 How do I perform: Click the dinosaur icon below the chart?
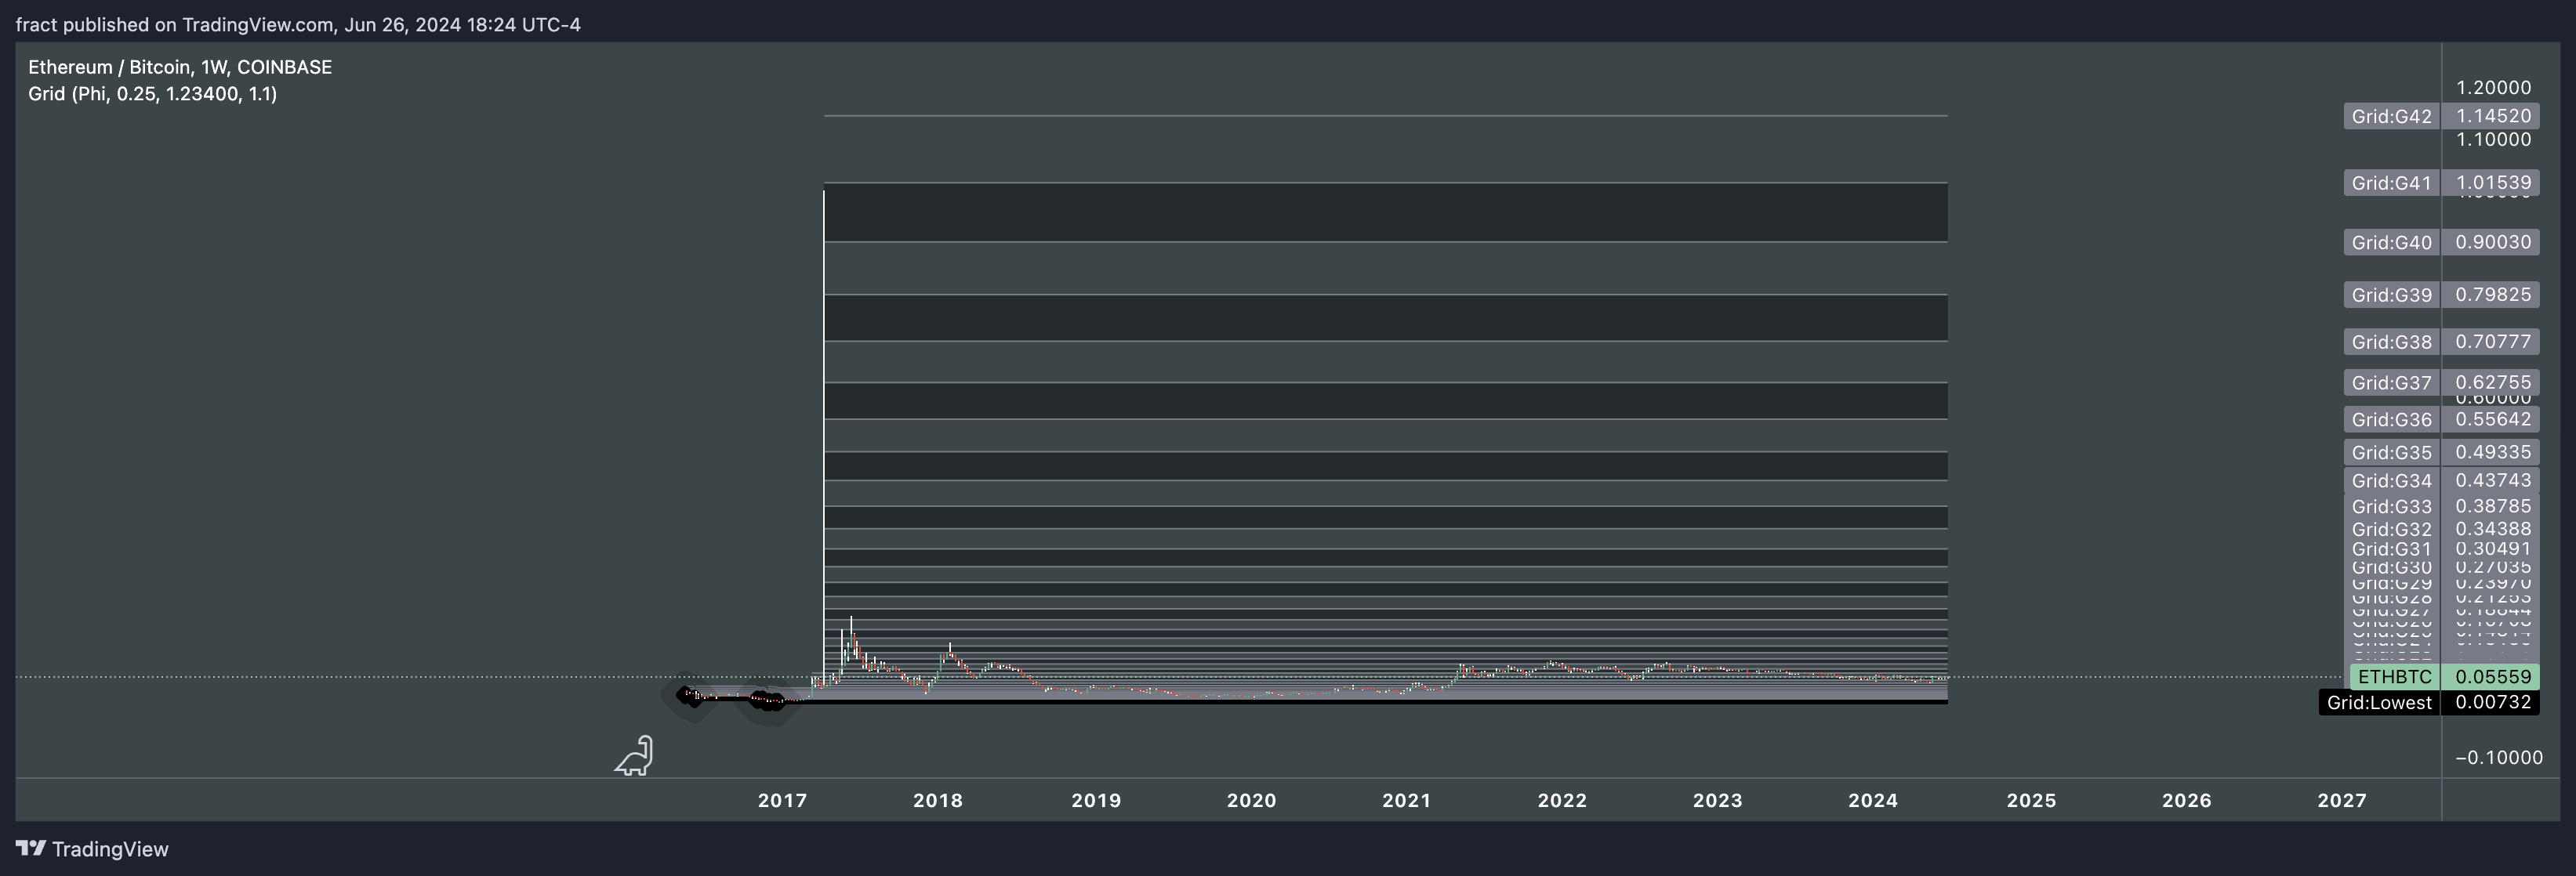coord(634,756)
